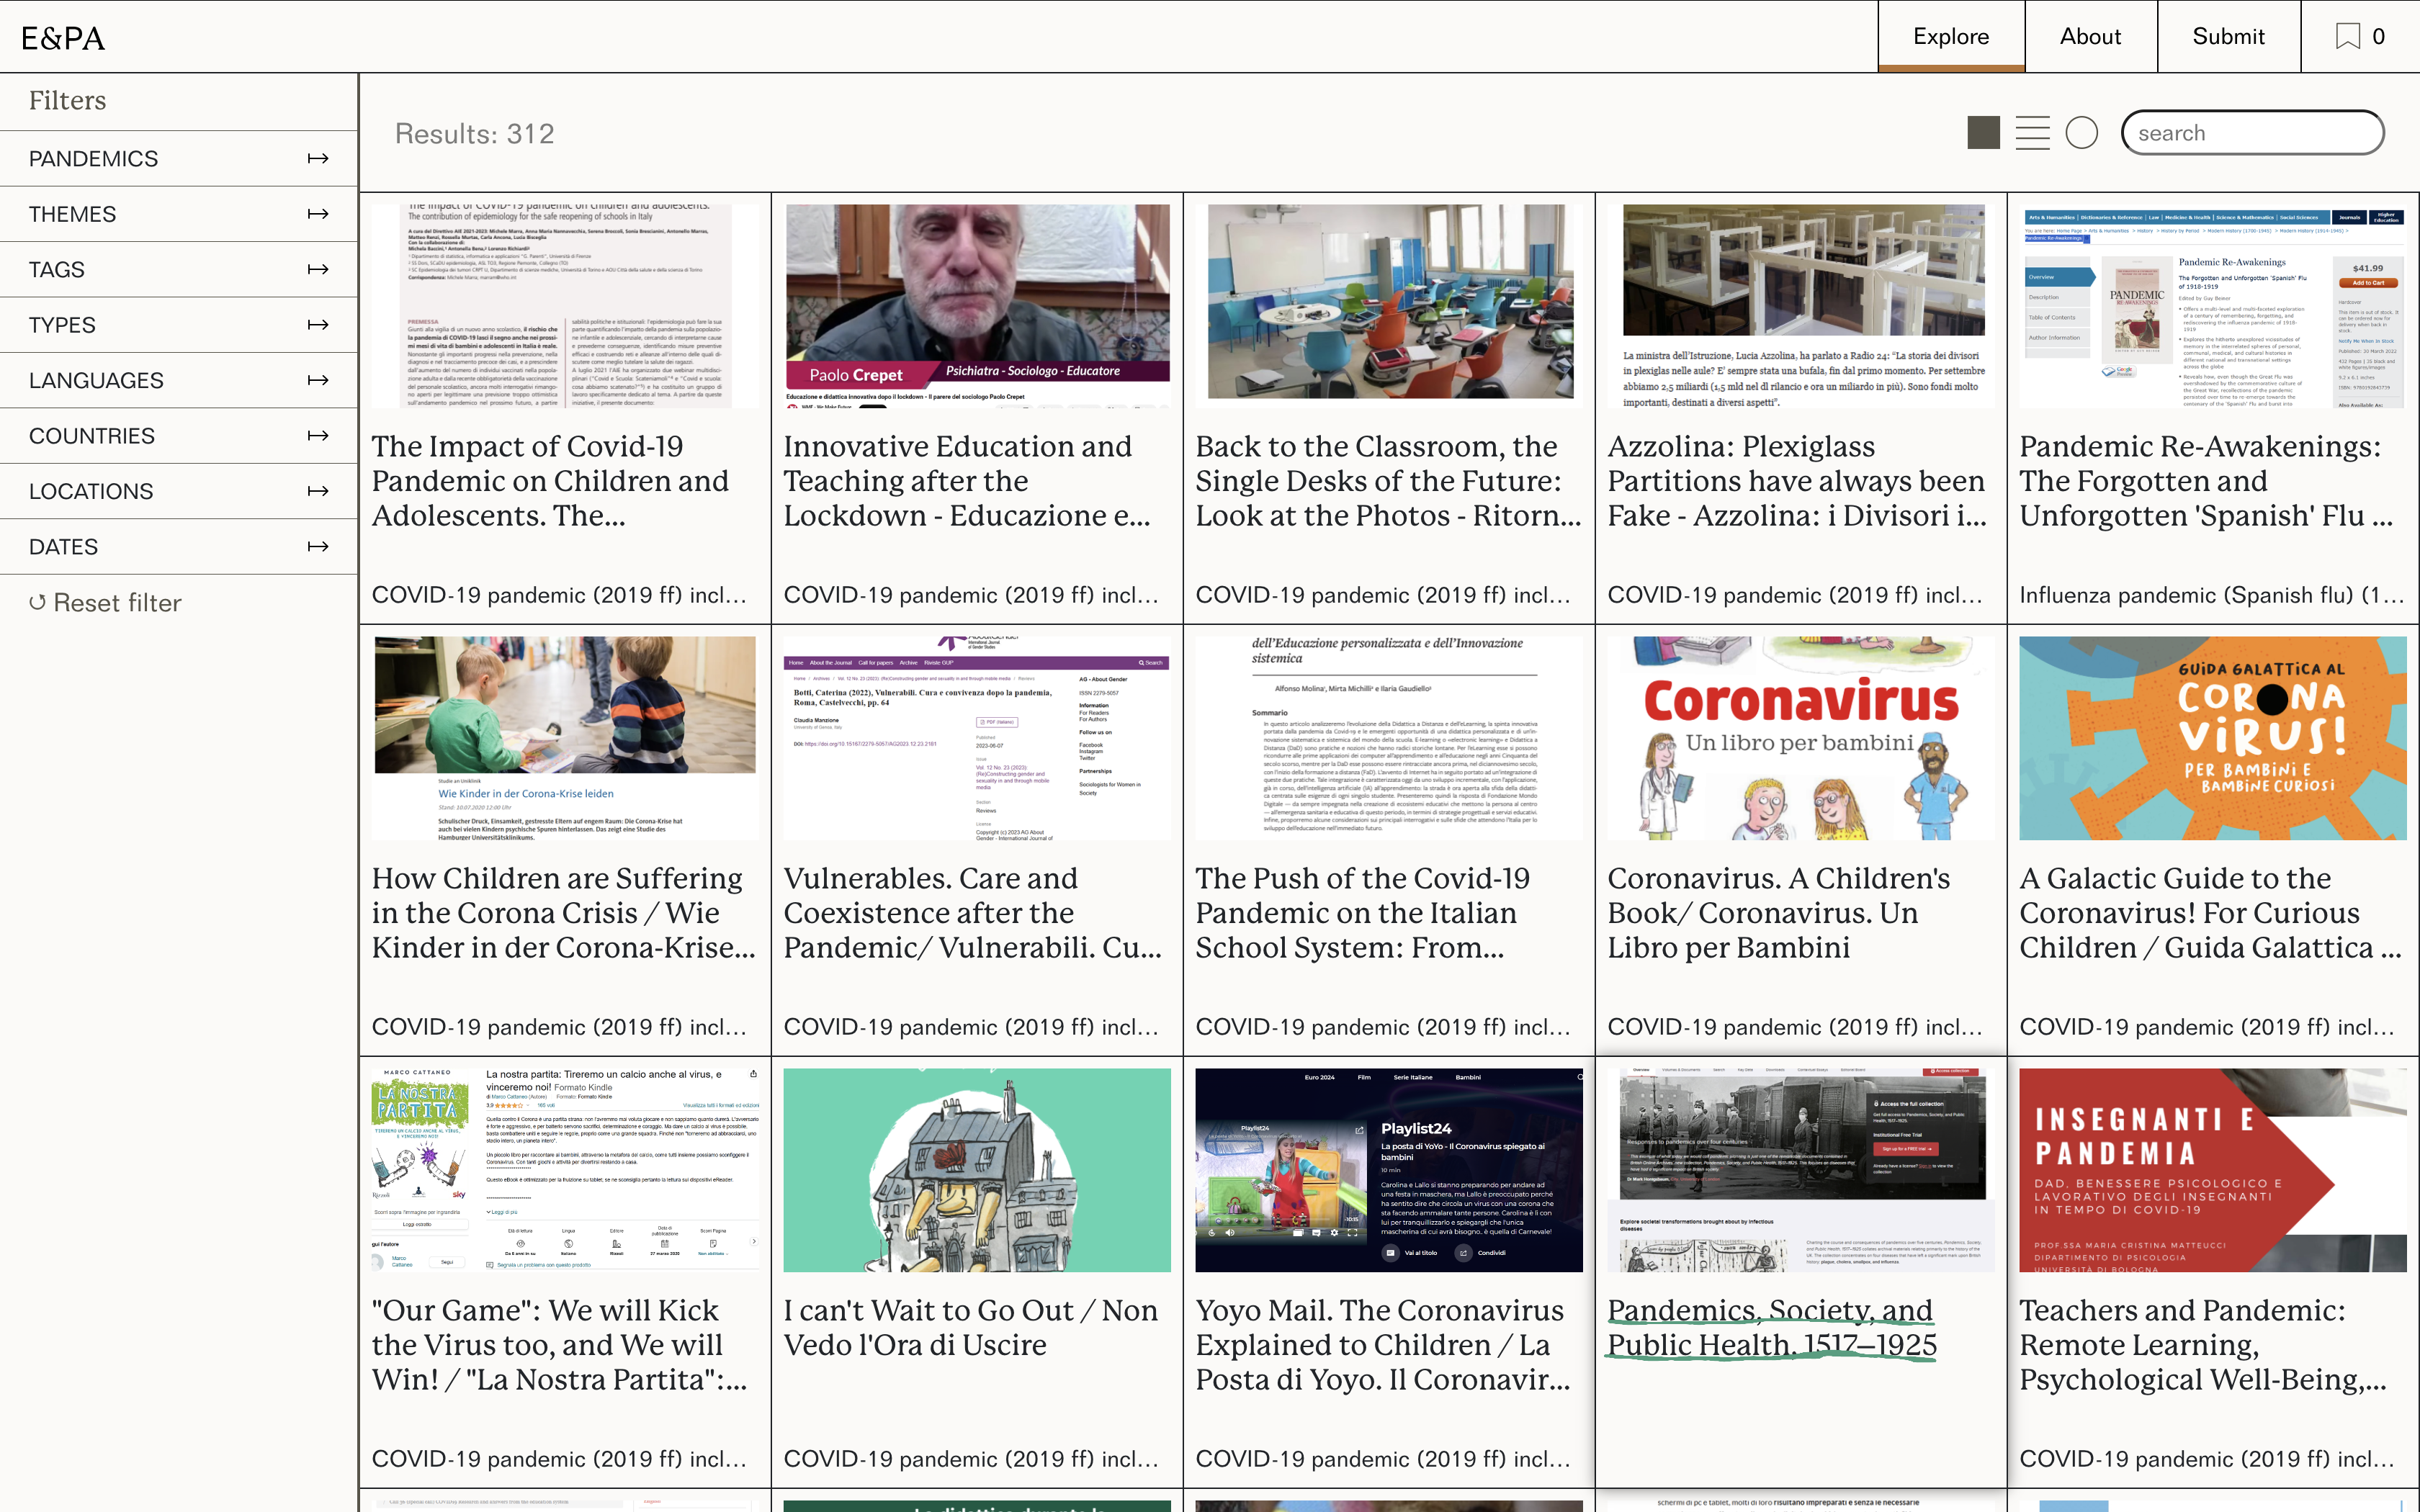Expand the Dates filter

179,547
